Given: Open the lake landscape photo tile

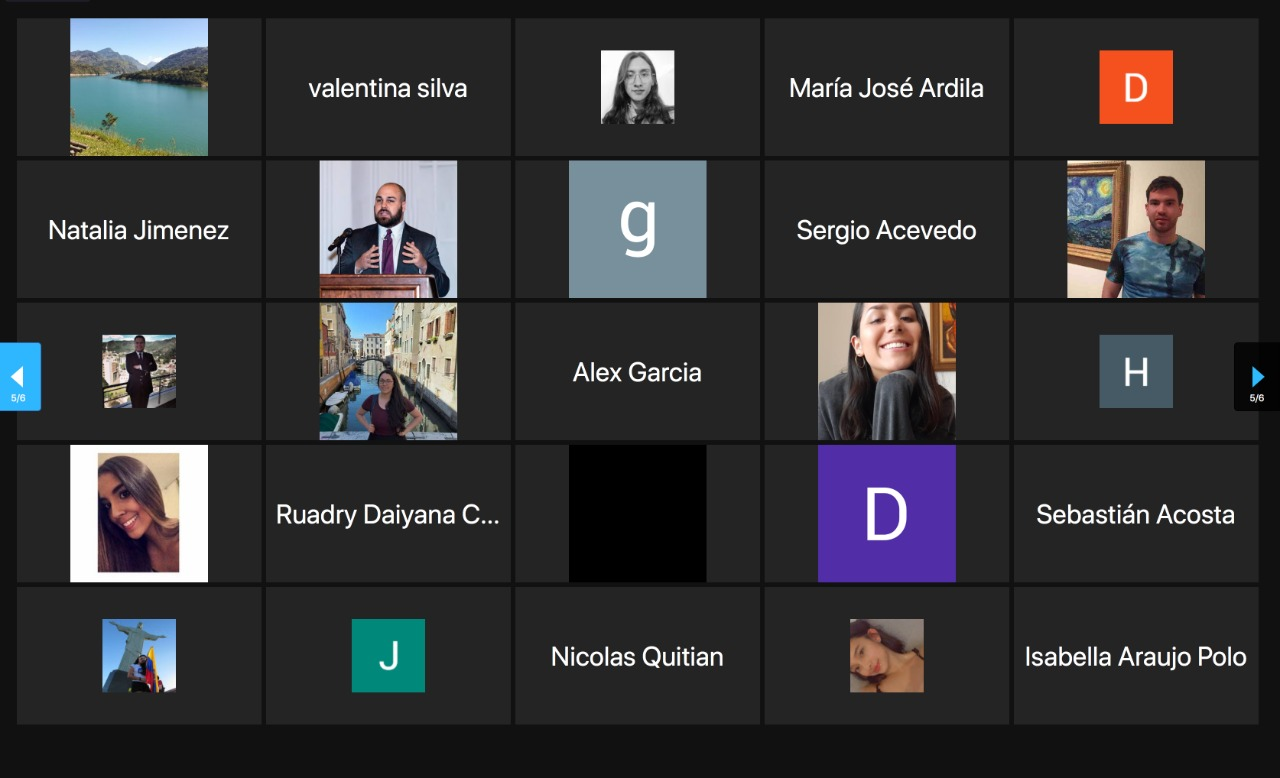Looking at the screenshot, I should click(139, 87).
